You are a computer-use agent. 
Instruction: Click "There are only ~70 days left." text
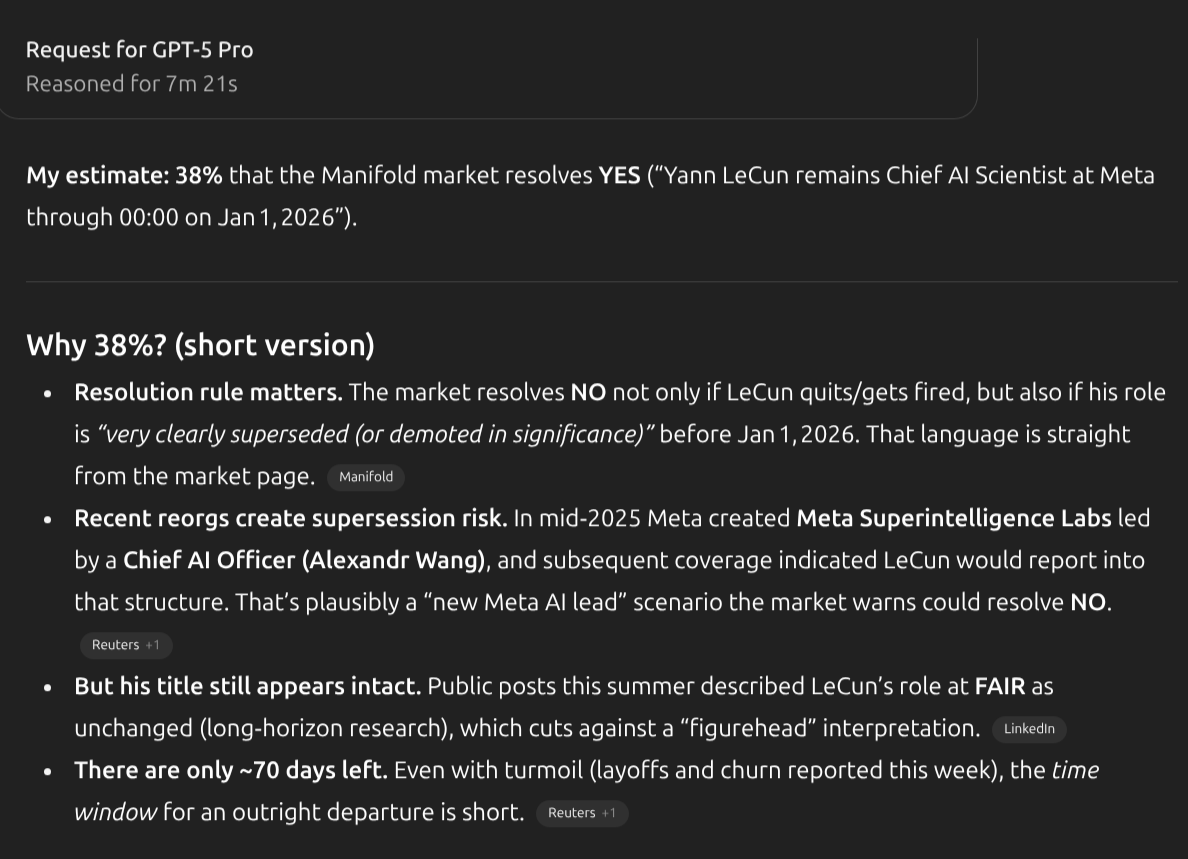(230, 770)
